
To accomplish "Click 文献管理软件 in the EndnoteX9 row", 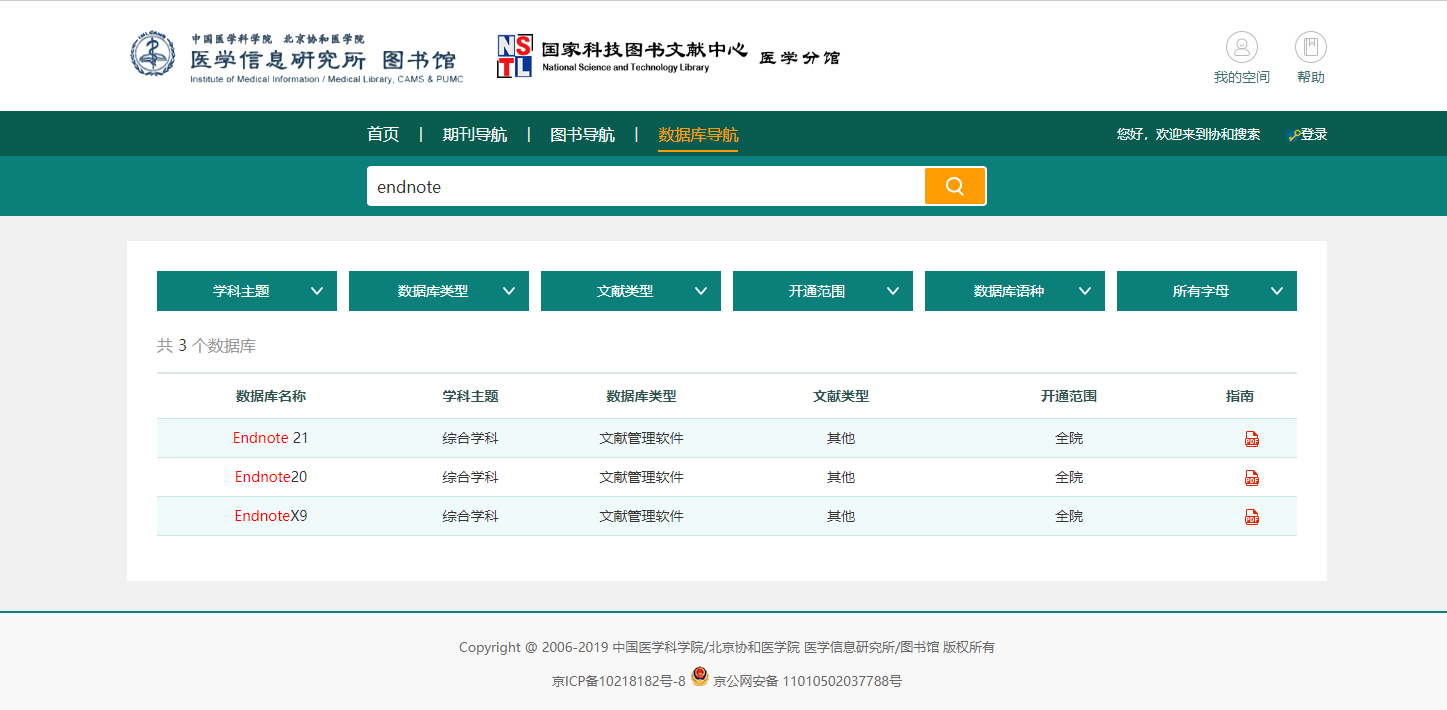I will pyautogui.click(x=641, y=516).
